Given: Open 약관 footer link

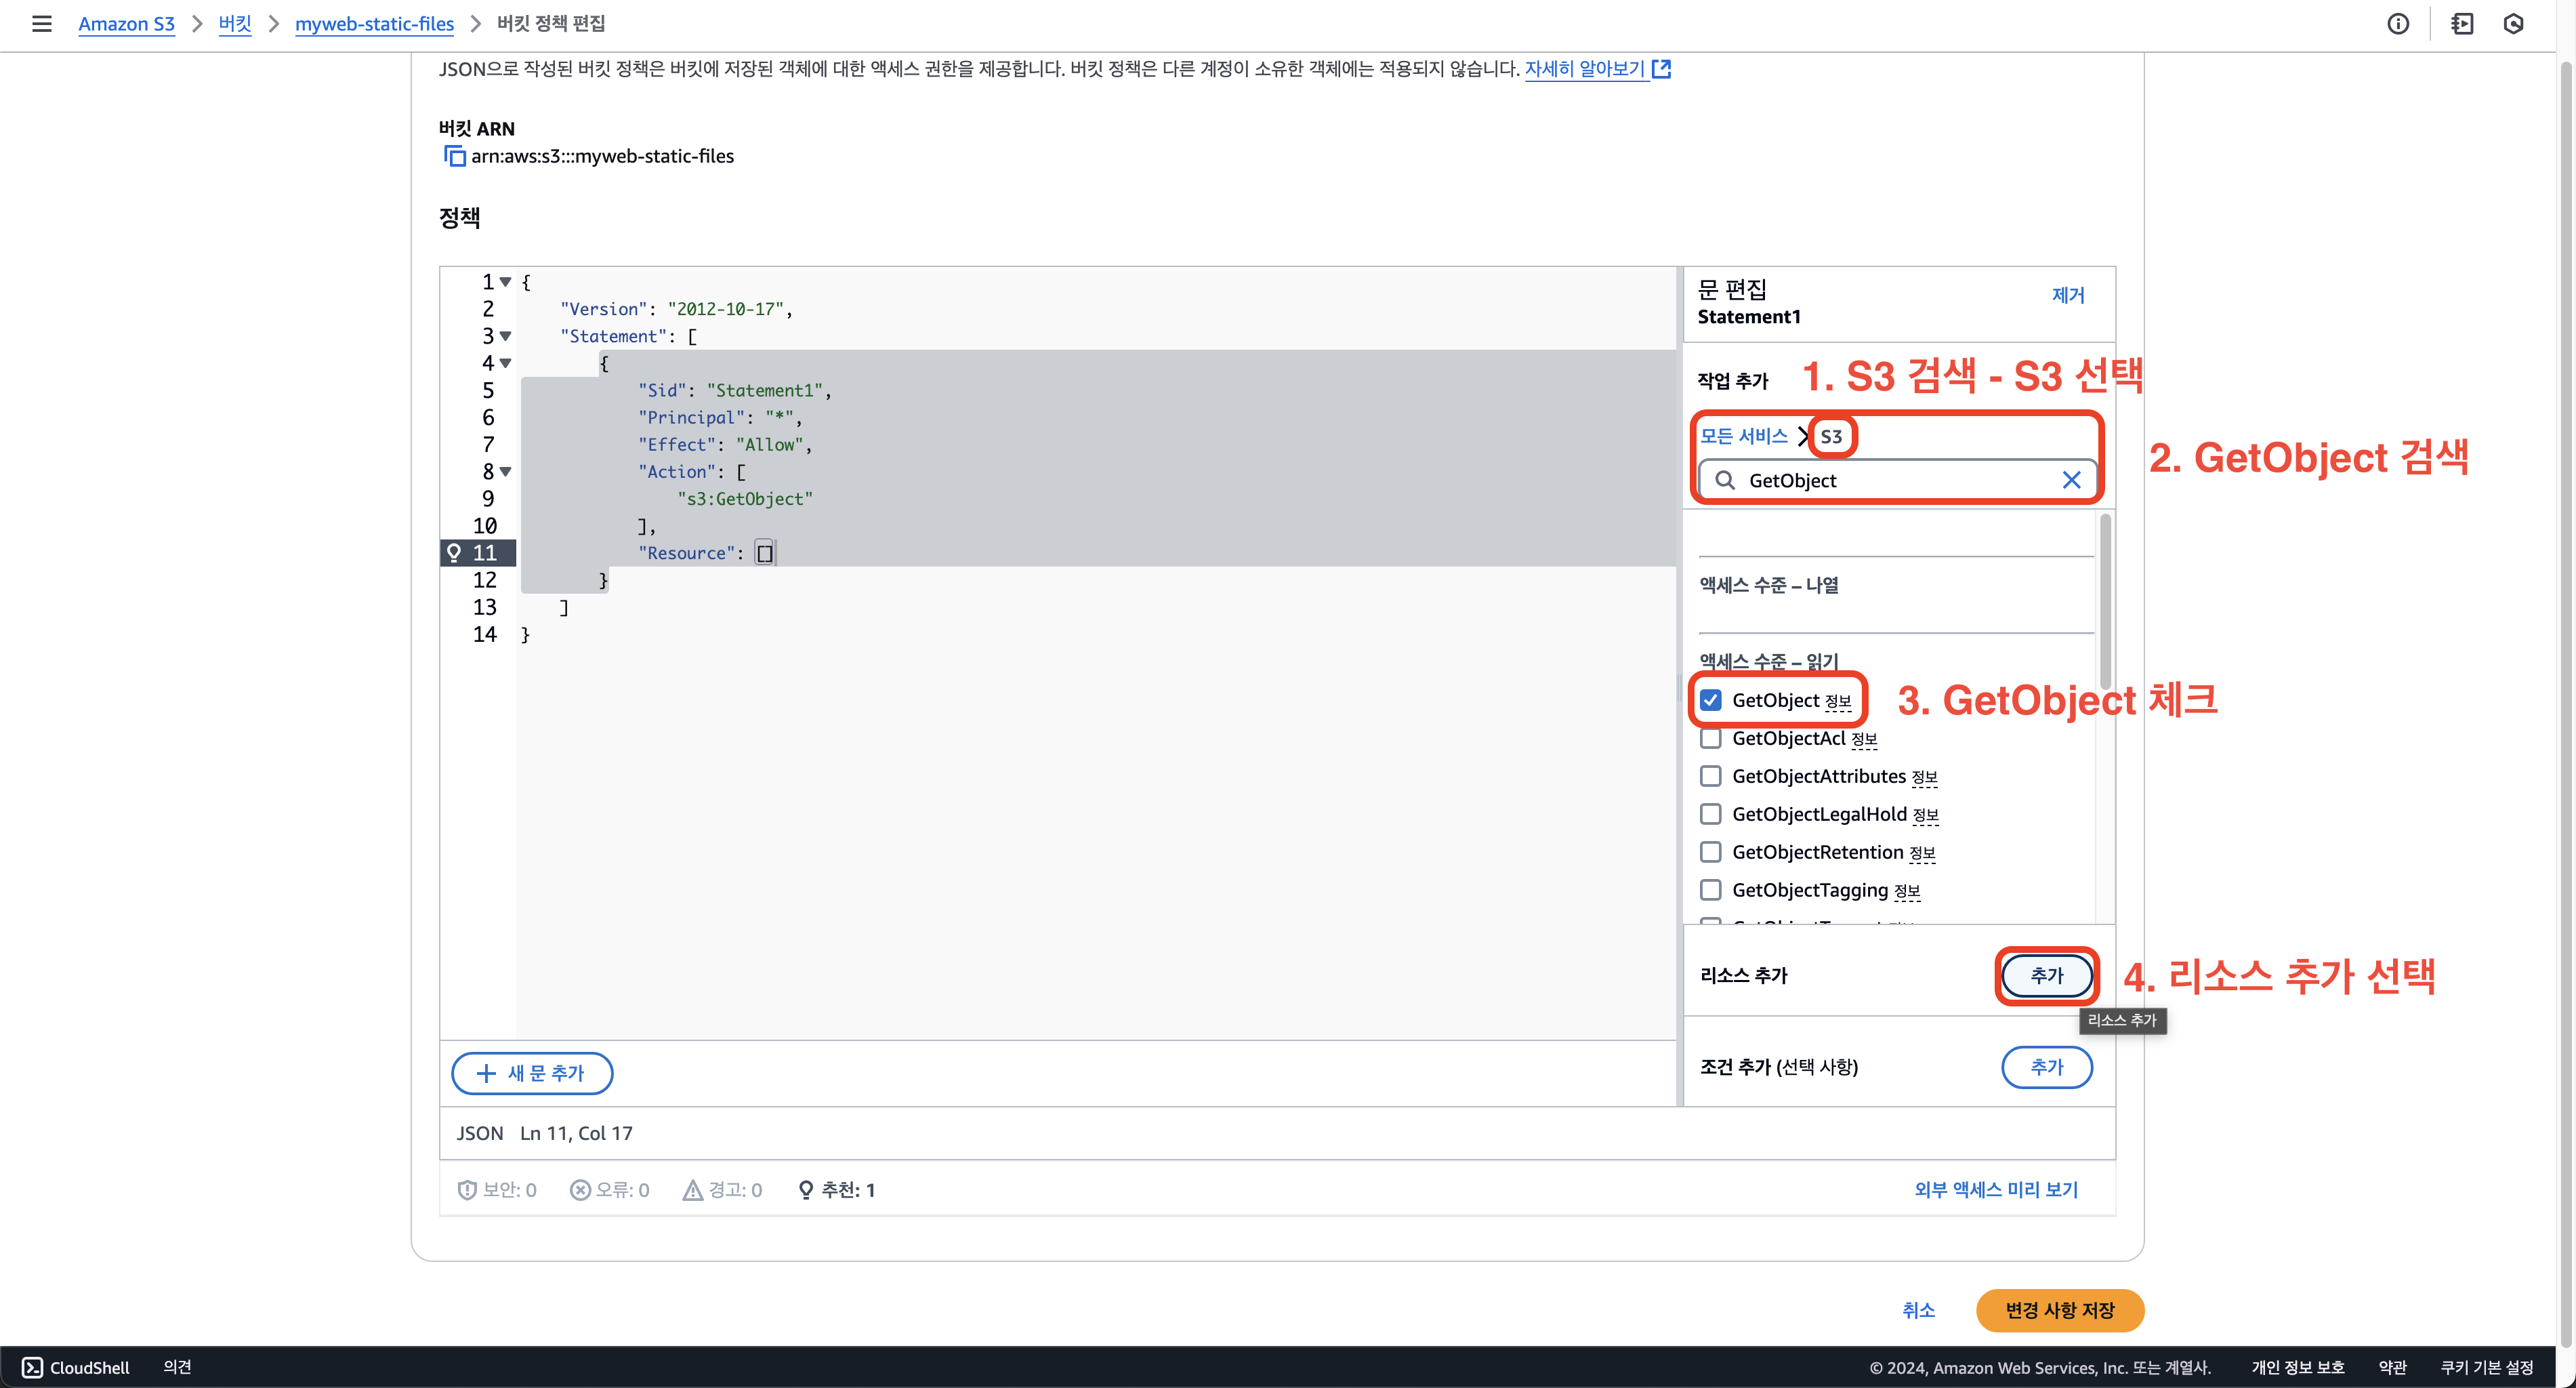Looking at the screenshot, I should pyautogui.click(x=2392, y=1367).
